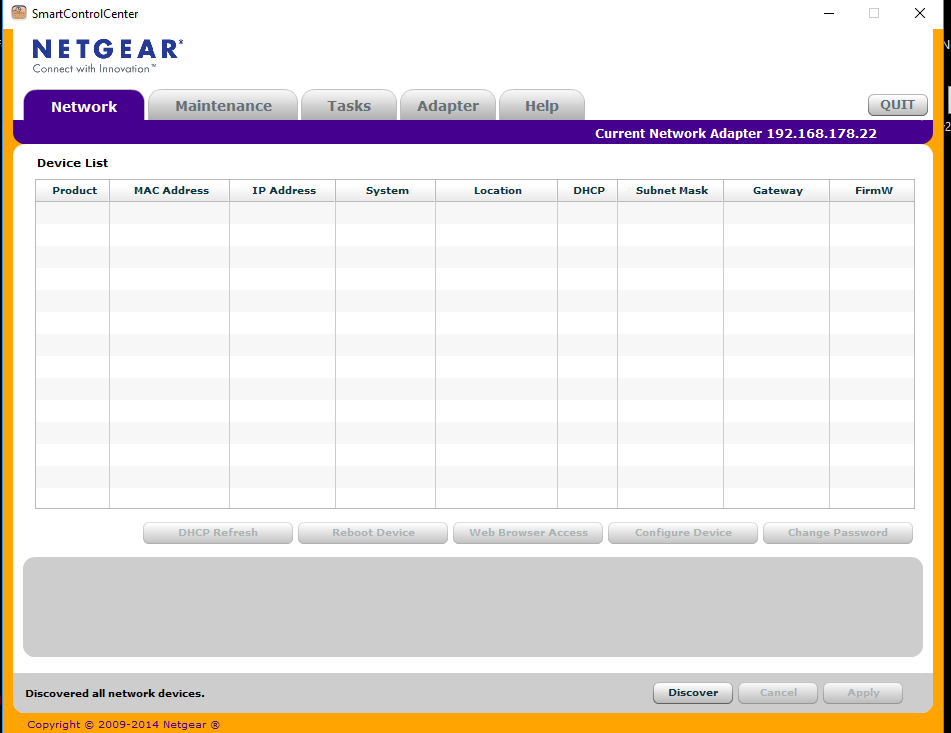Click the Device List heading
This screenshot has width=951, height=733.
[72, 163]
